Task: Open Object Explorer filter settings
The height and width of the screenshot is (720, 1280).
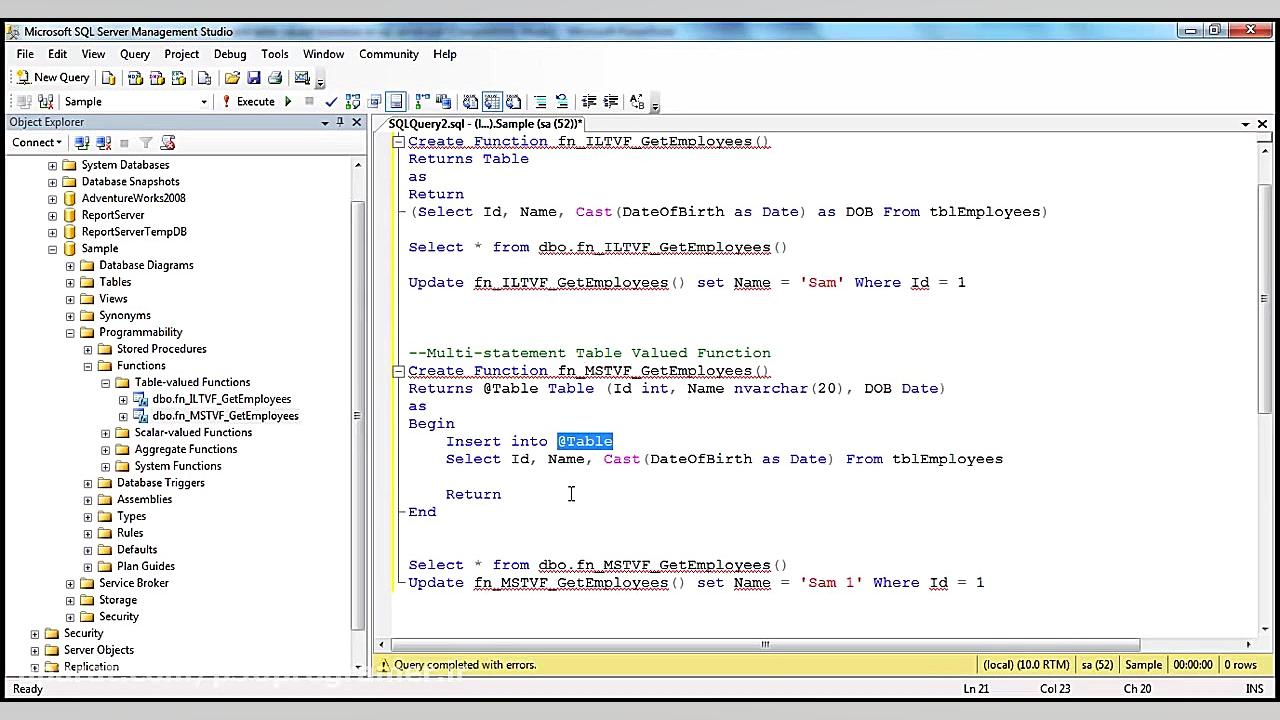Action: click(x=146, y=142)
